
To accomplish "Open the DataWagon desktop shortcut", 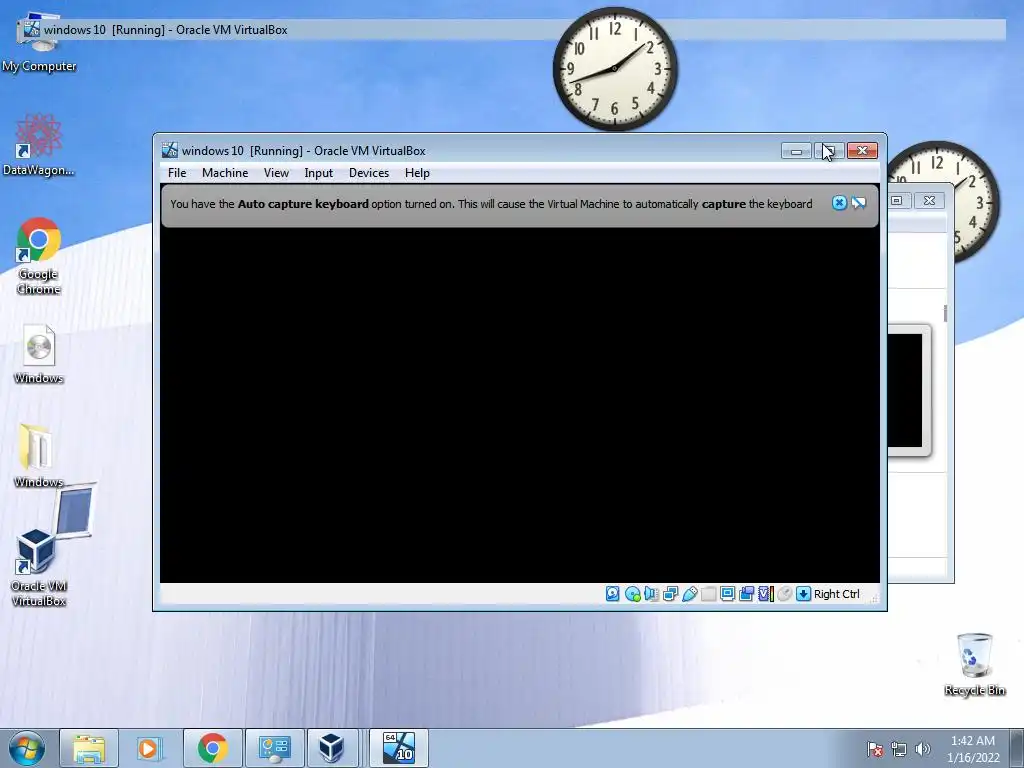I will (x=39, y=145).
